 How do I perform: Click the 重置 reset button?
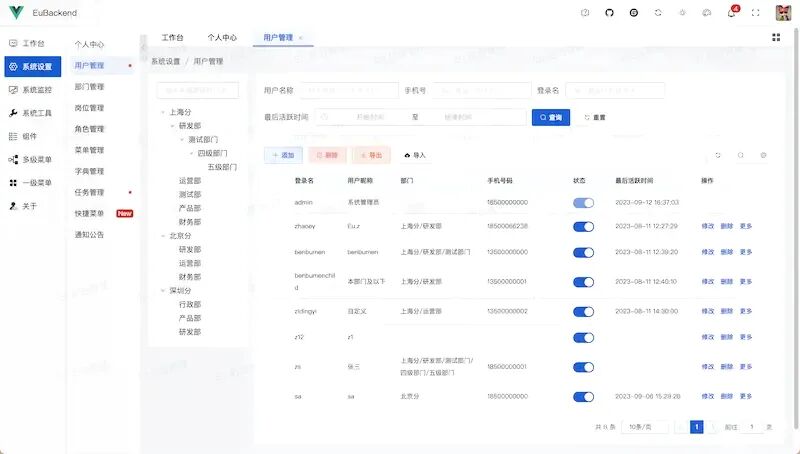[595, 117]
